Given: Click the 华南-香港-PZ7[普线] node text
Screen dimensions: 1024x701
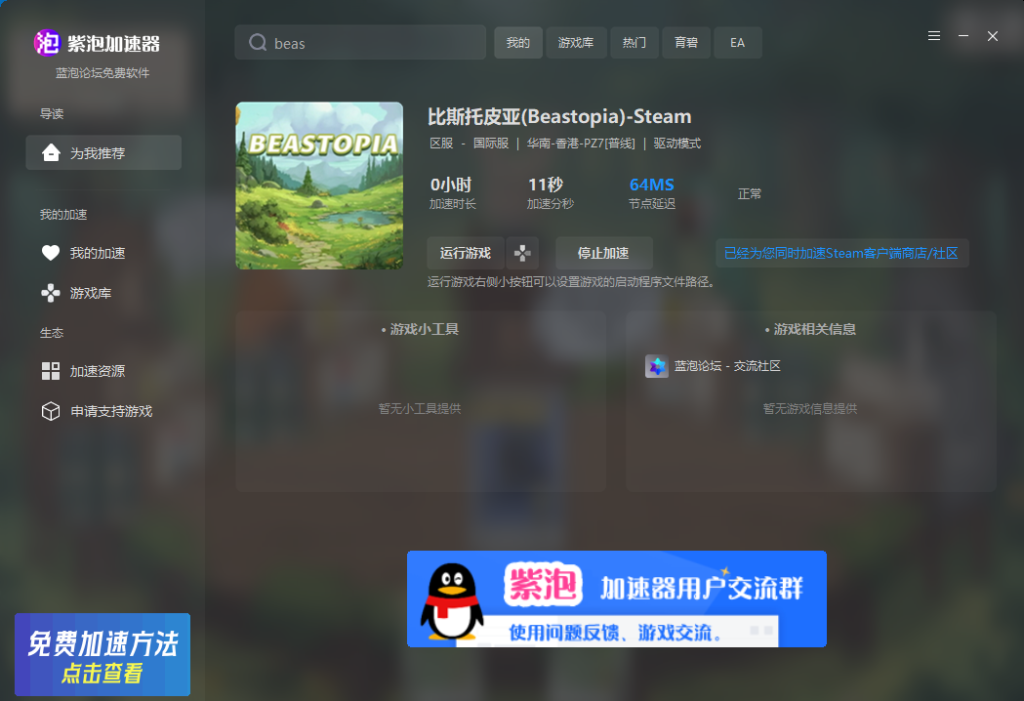Looking at the screenshot, I should [581, 143].
